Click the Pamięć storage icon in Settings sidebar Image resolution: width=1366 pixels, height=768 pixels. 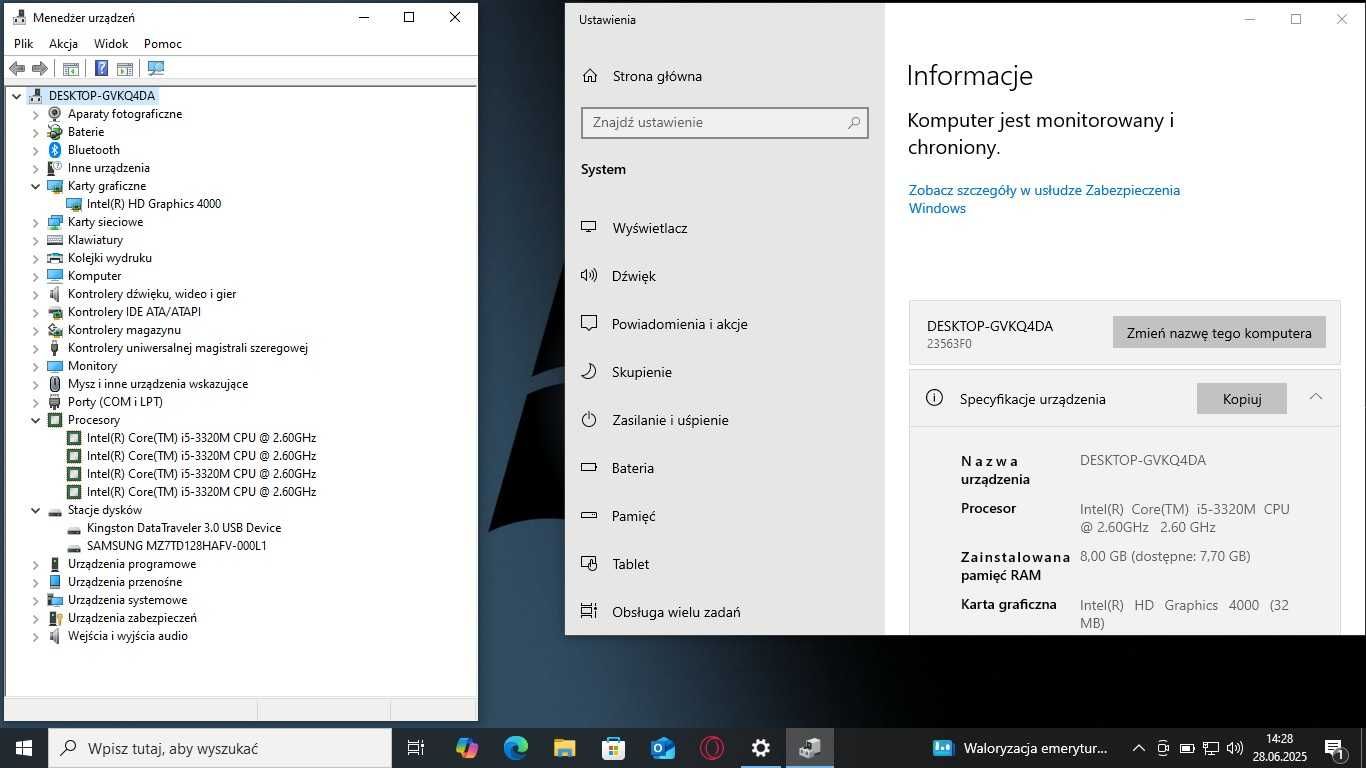589,515
